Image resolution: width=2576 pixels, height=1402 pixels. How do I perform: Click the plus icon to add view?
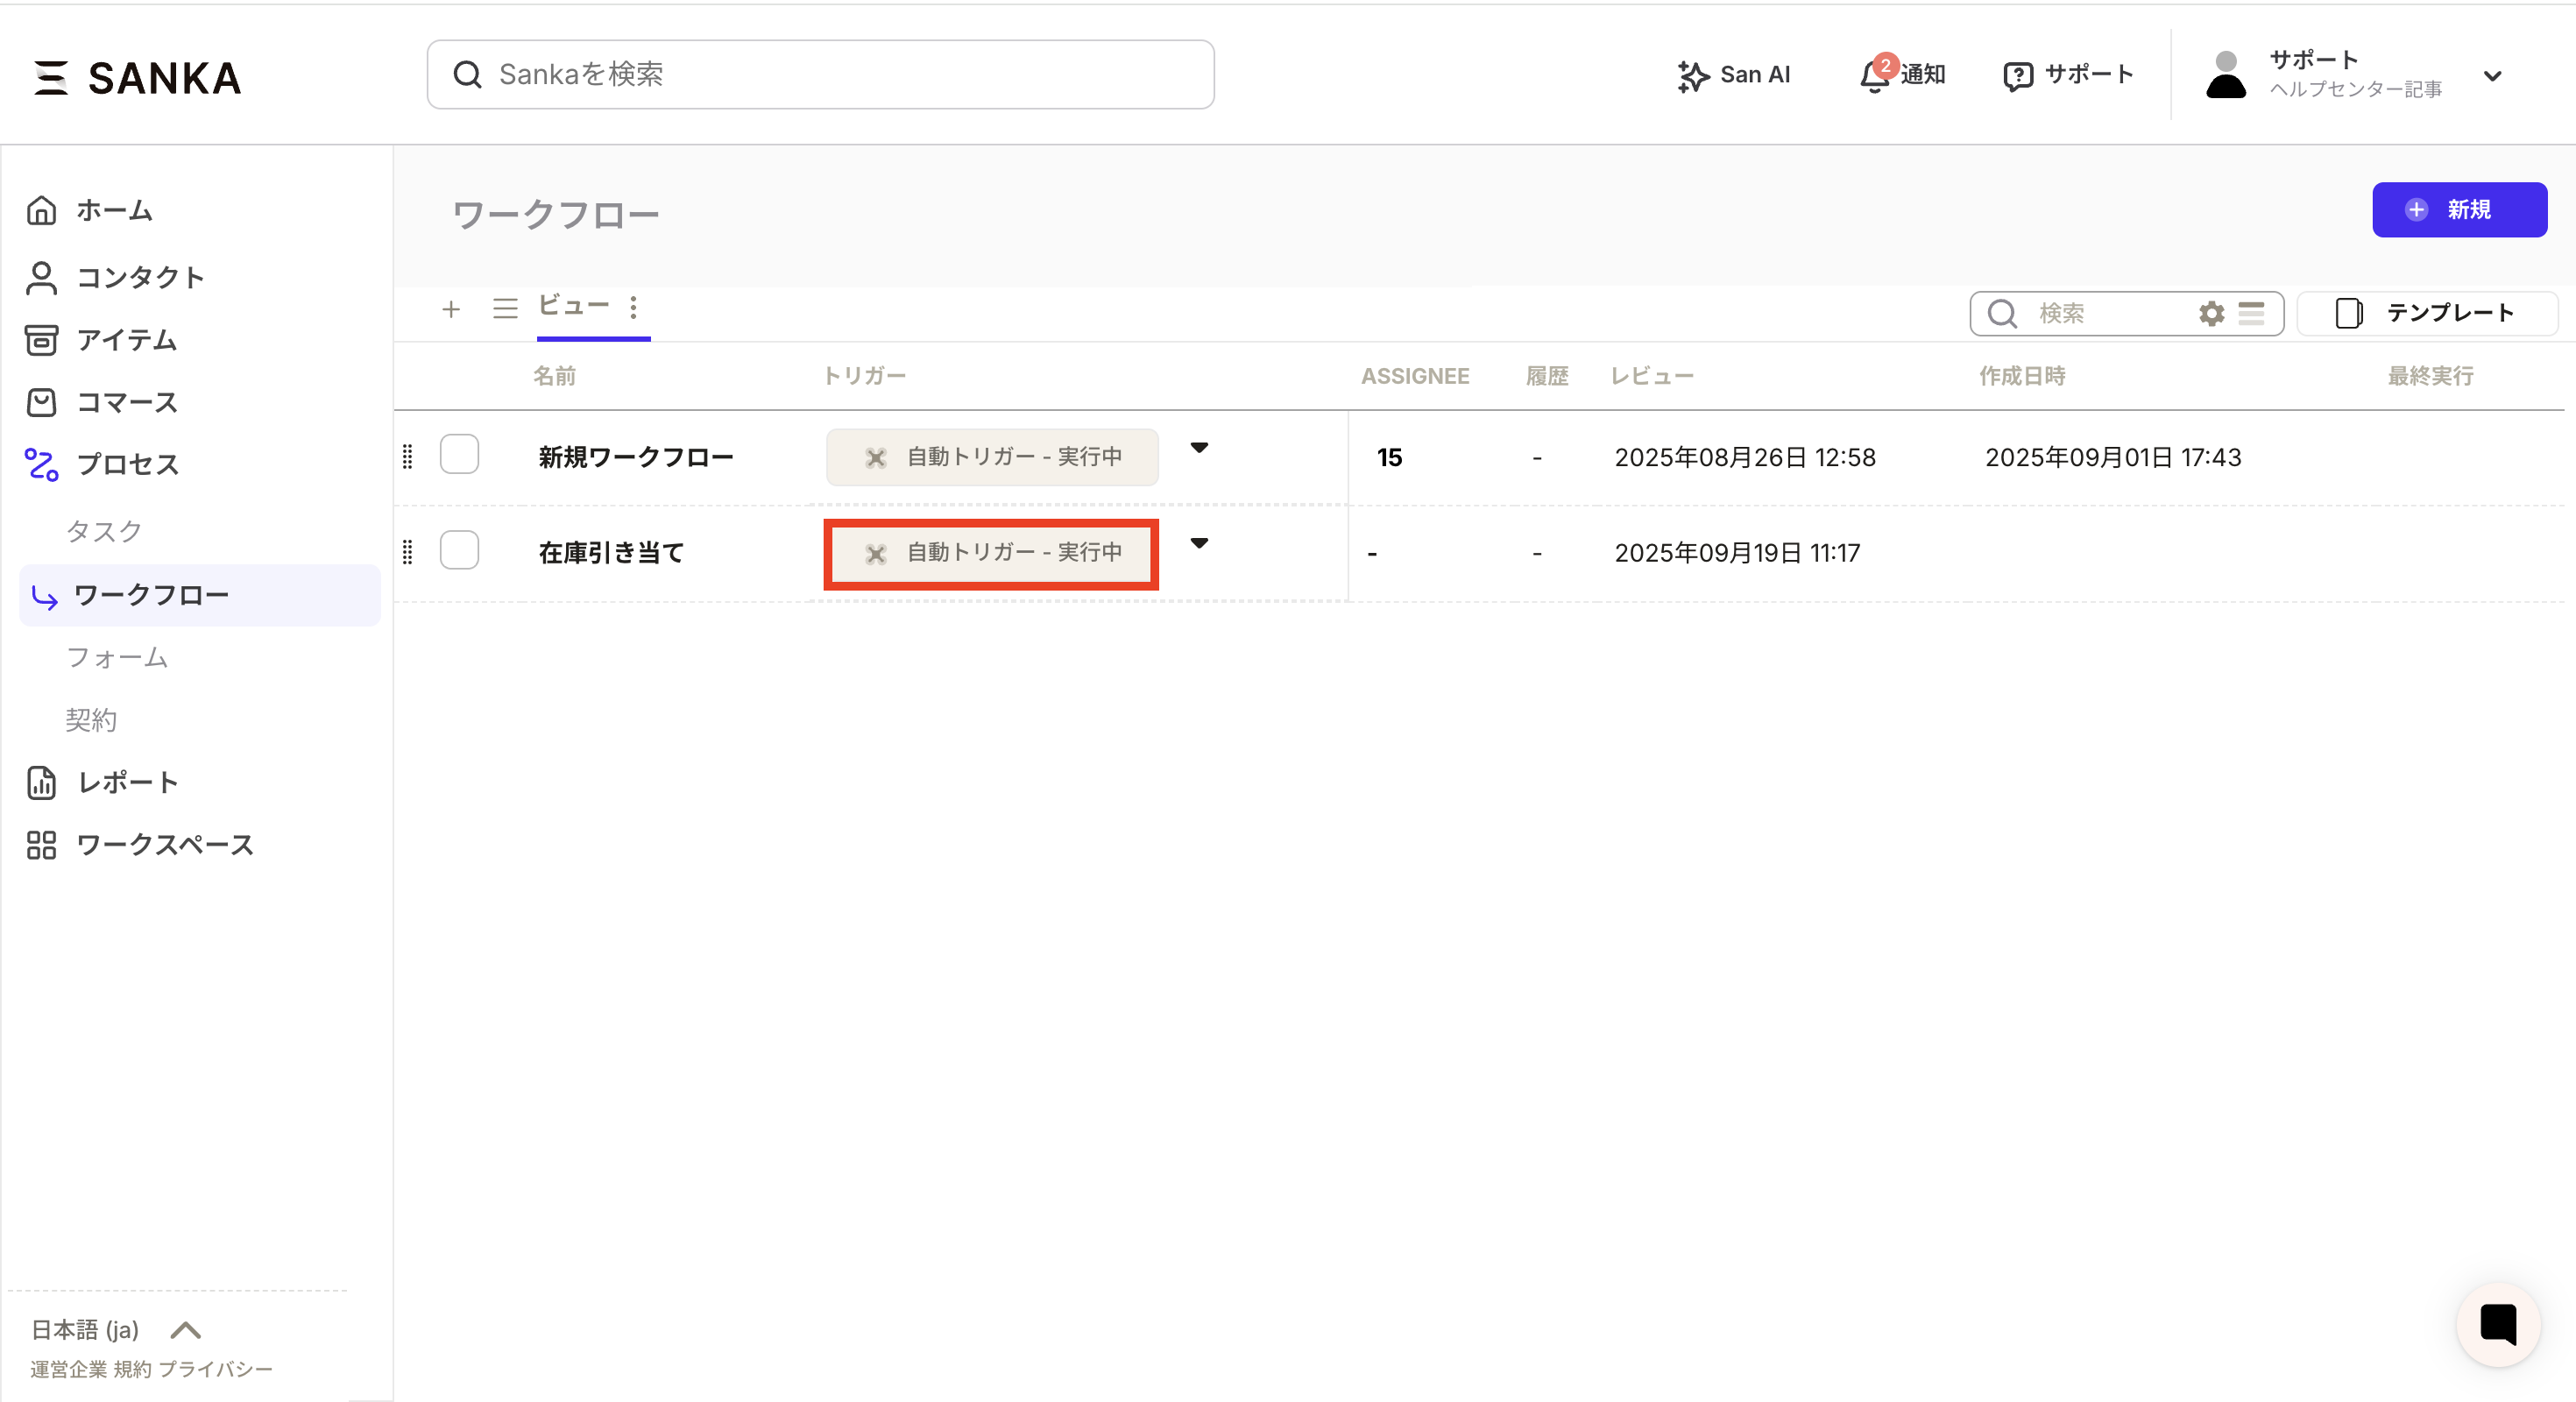tap(451, 309)
